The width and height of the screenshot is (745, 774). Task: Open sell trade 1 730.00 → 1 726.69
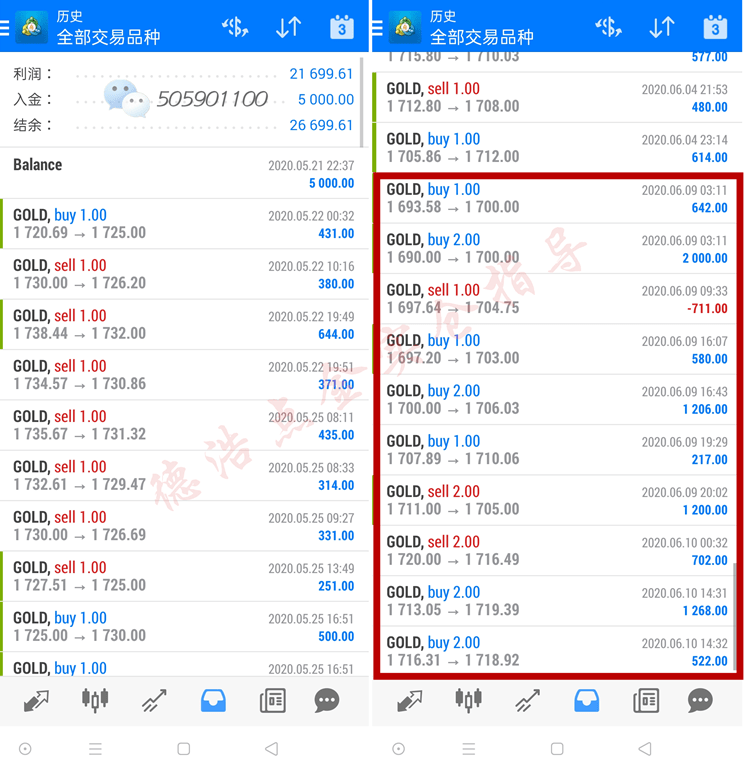coord(184,526)
